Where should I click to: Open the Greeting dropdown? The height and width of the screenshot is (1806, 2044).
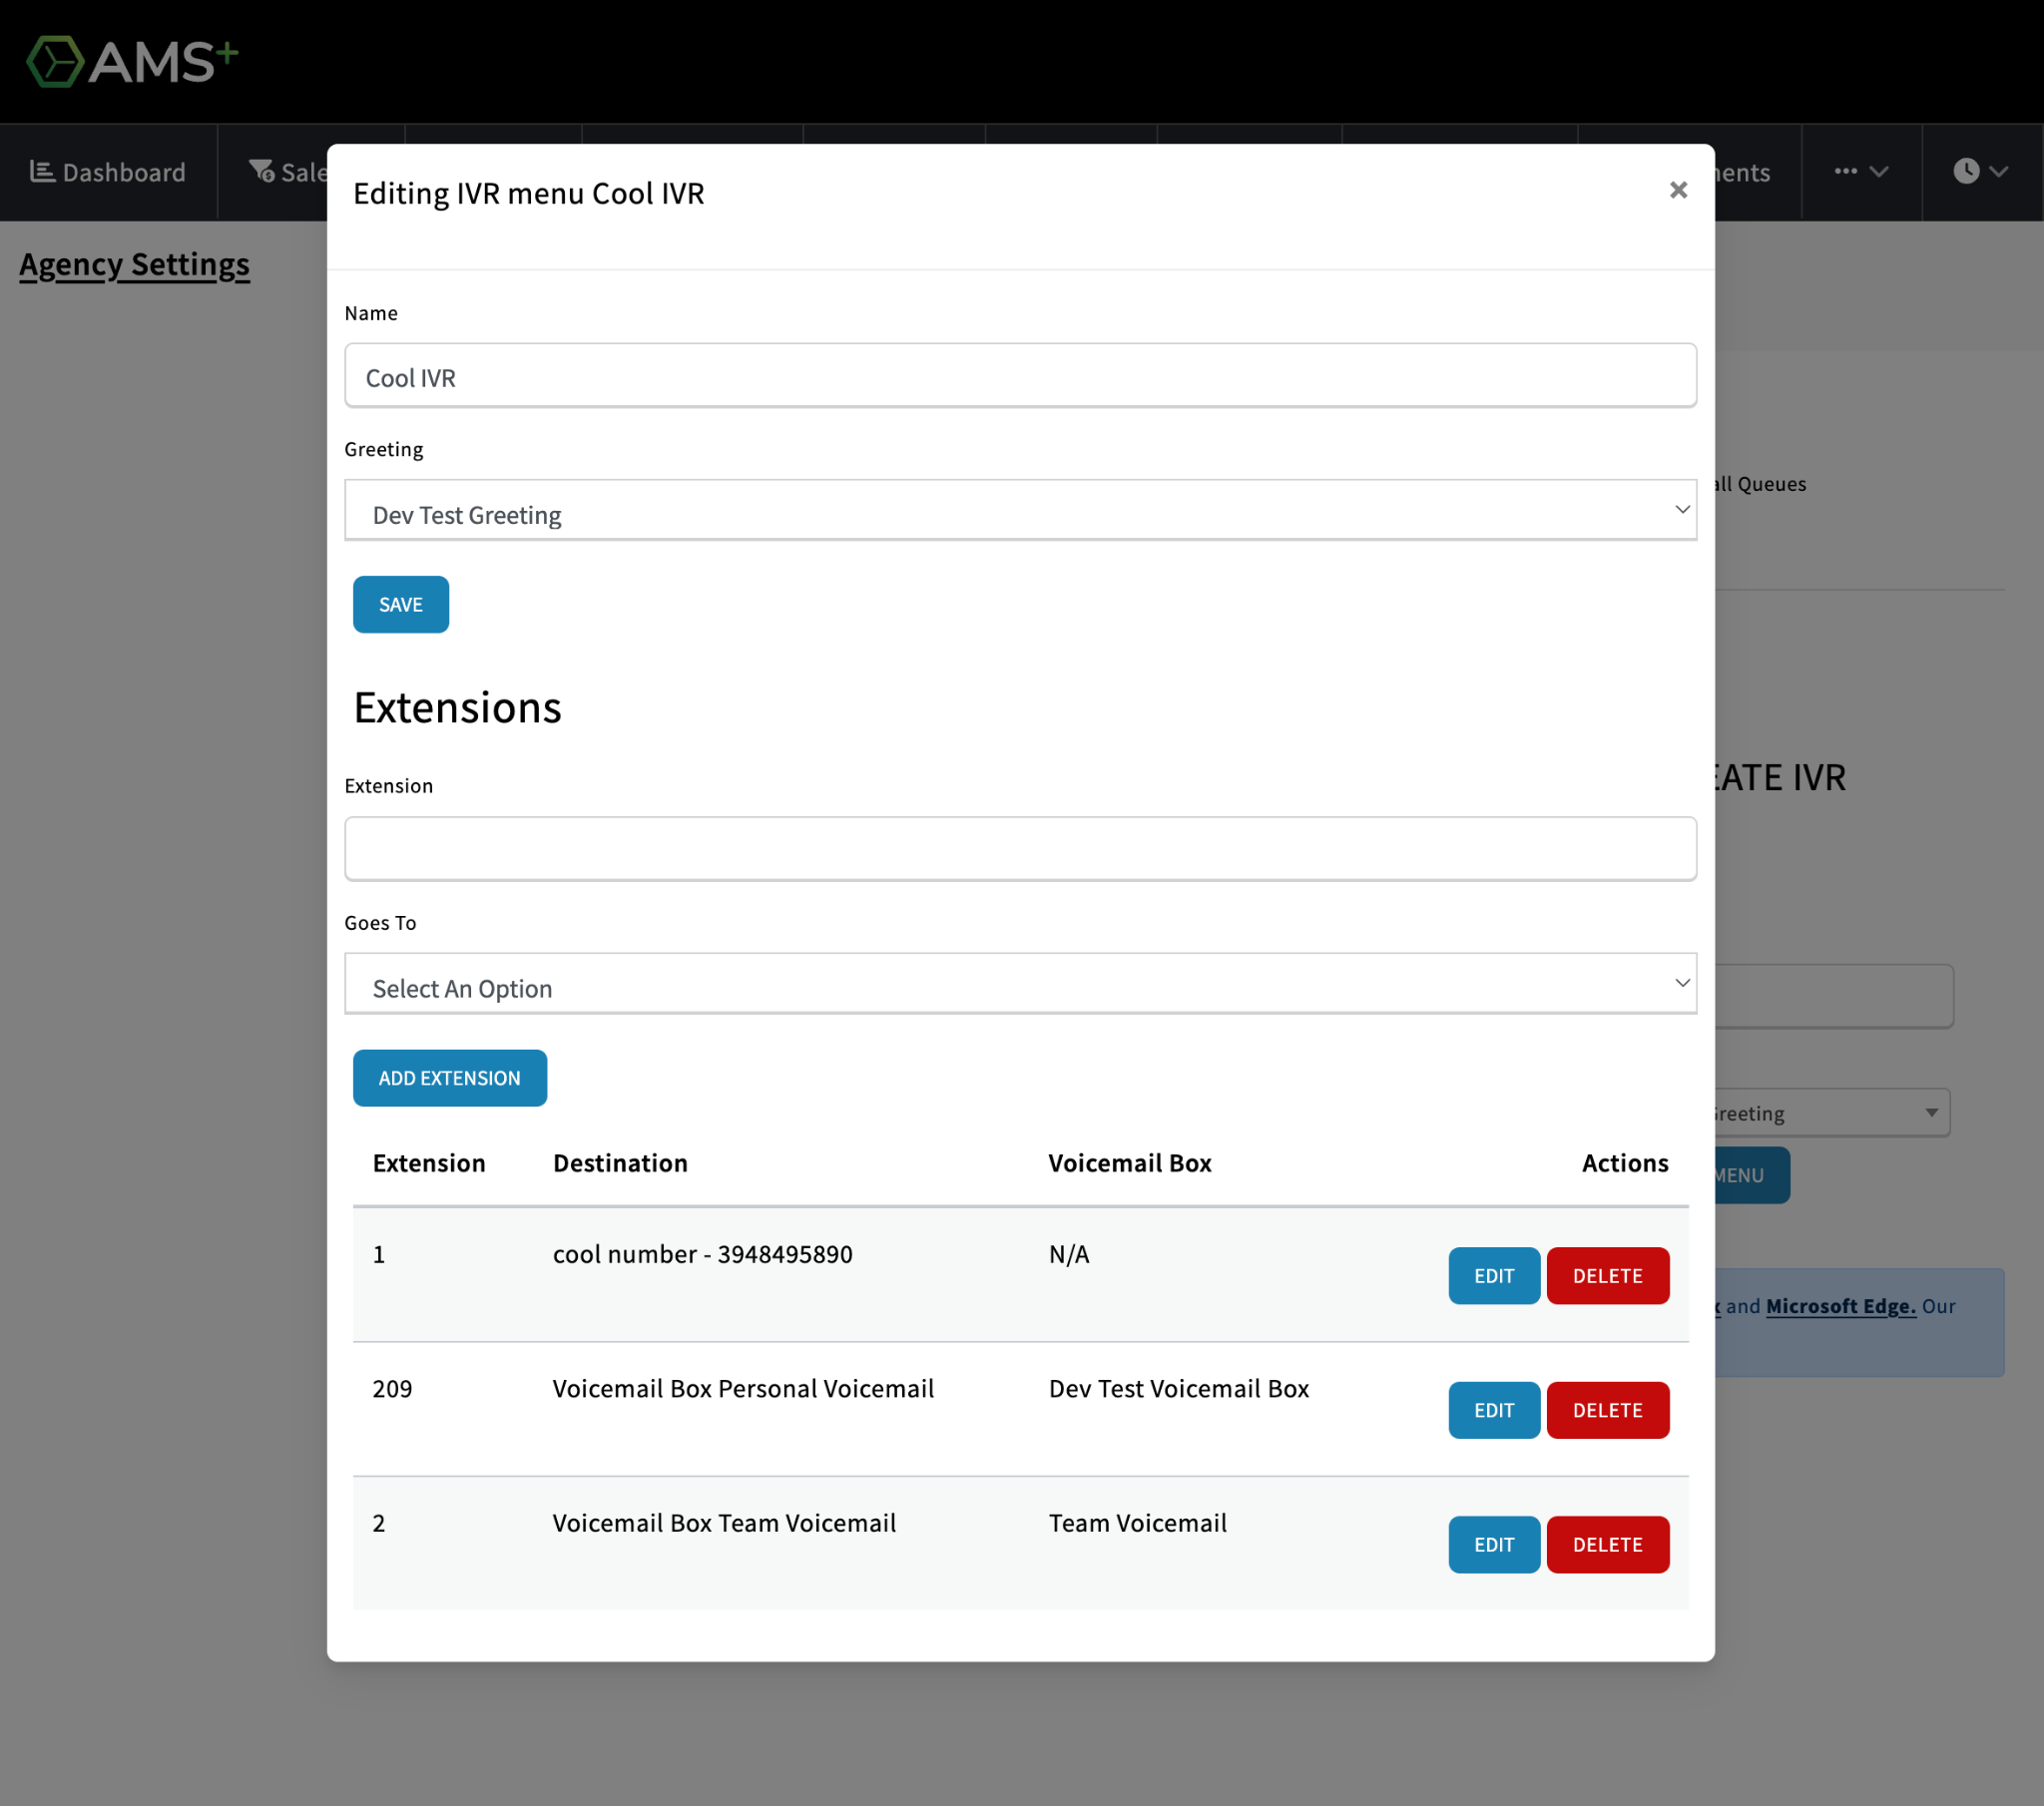coord(1020,511)
